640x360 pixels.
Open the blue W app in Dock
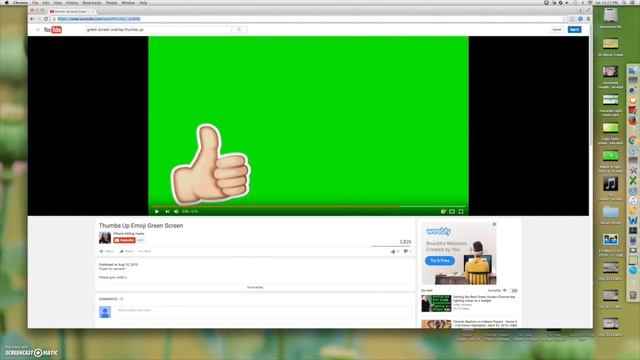pos(633,220)
